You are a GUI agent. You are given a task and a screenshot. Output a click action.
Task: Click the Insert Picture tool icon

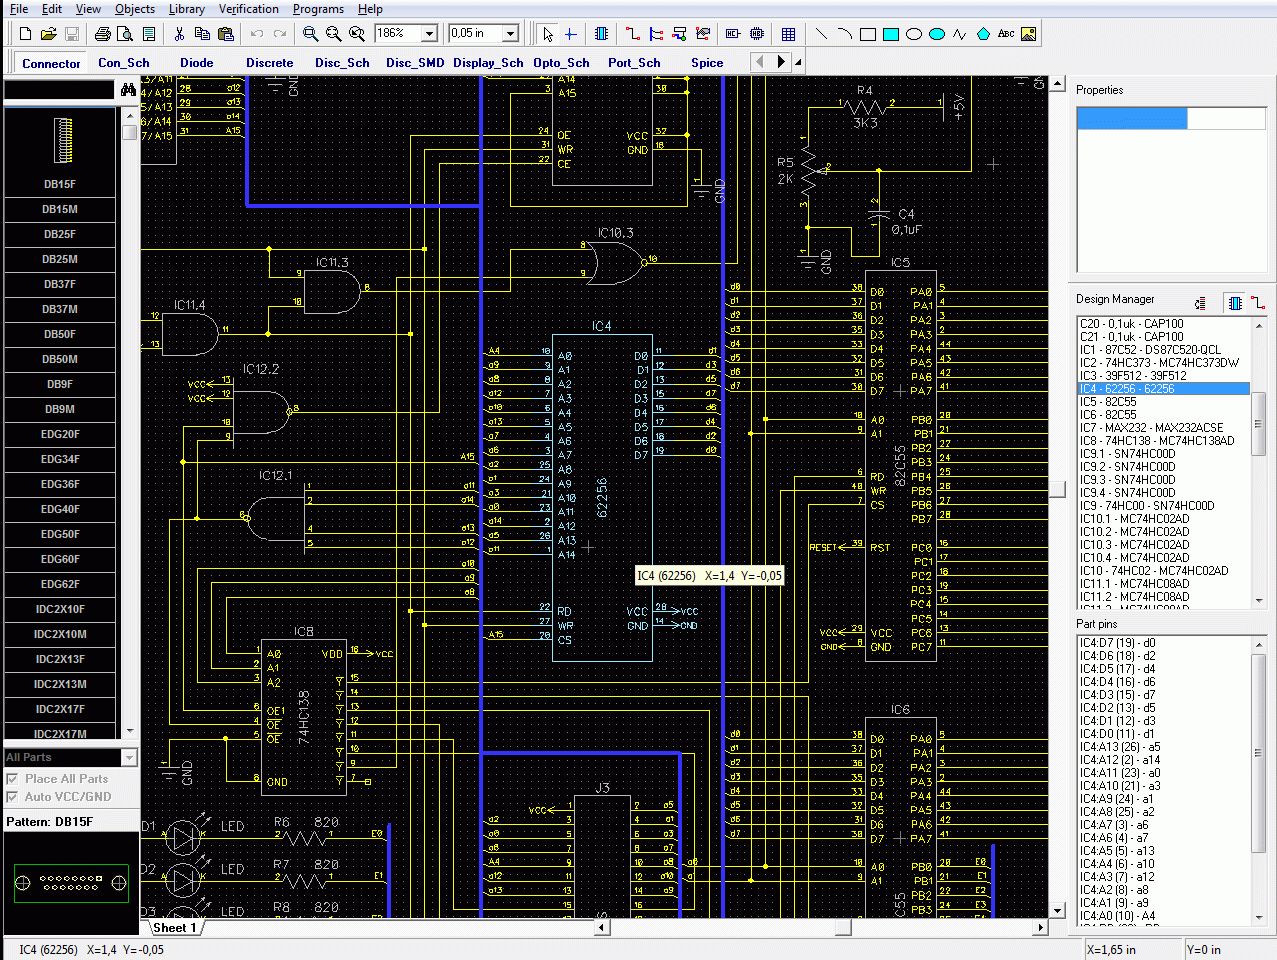[x=1028, y=34]
